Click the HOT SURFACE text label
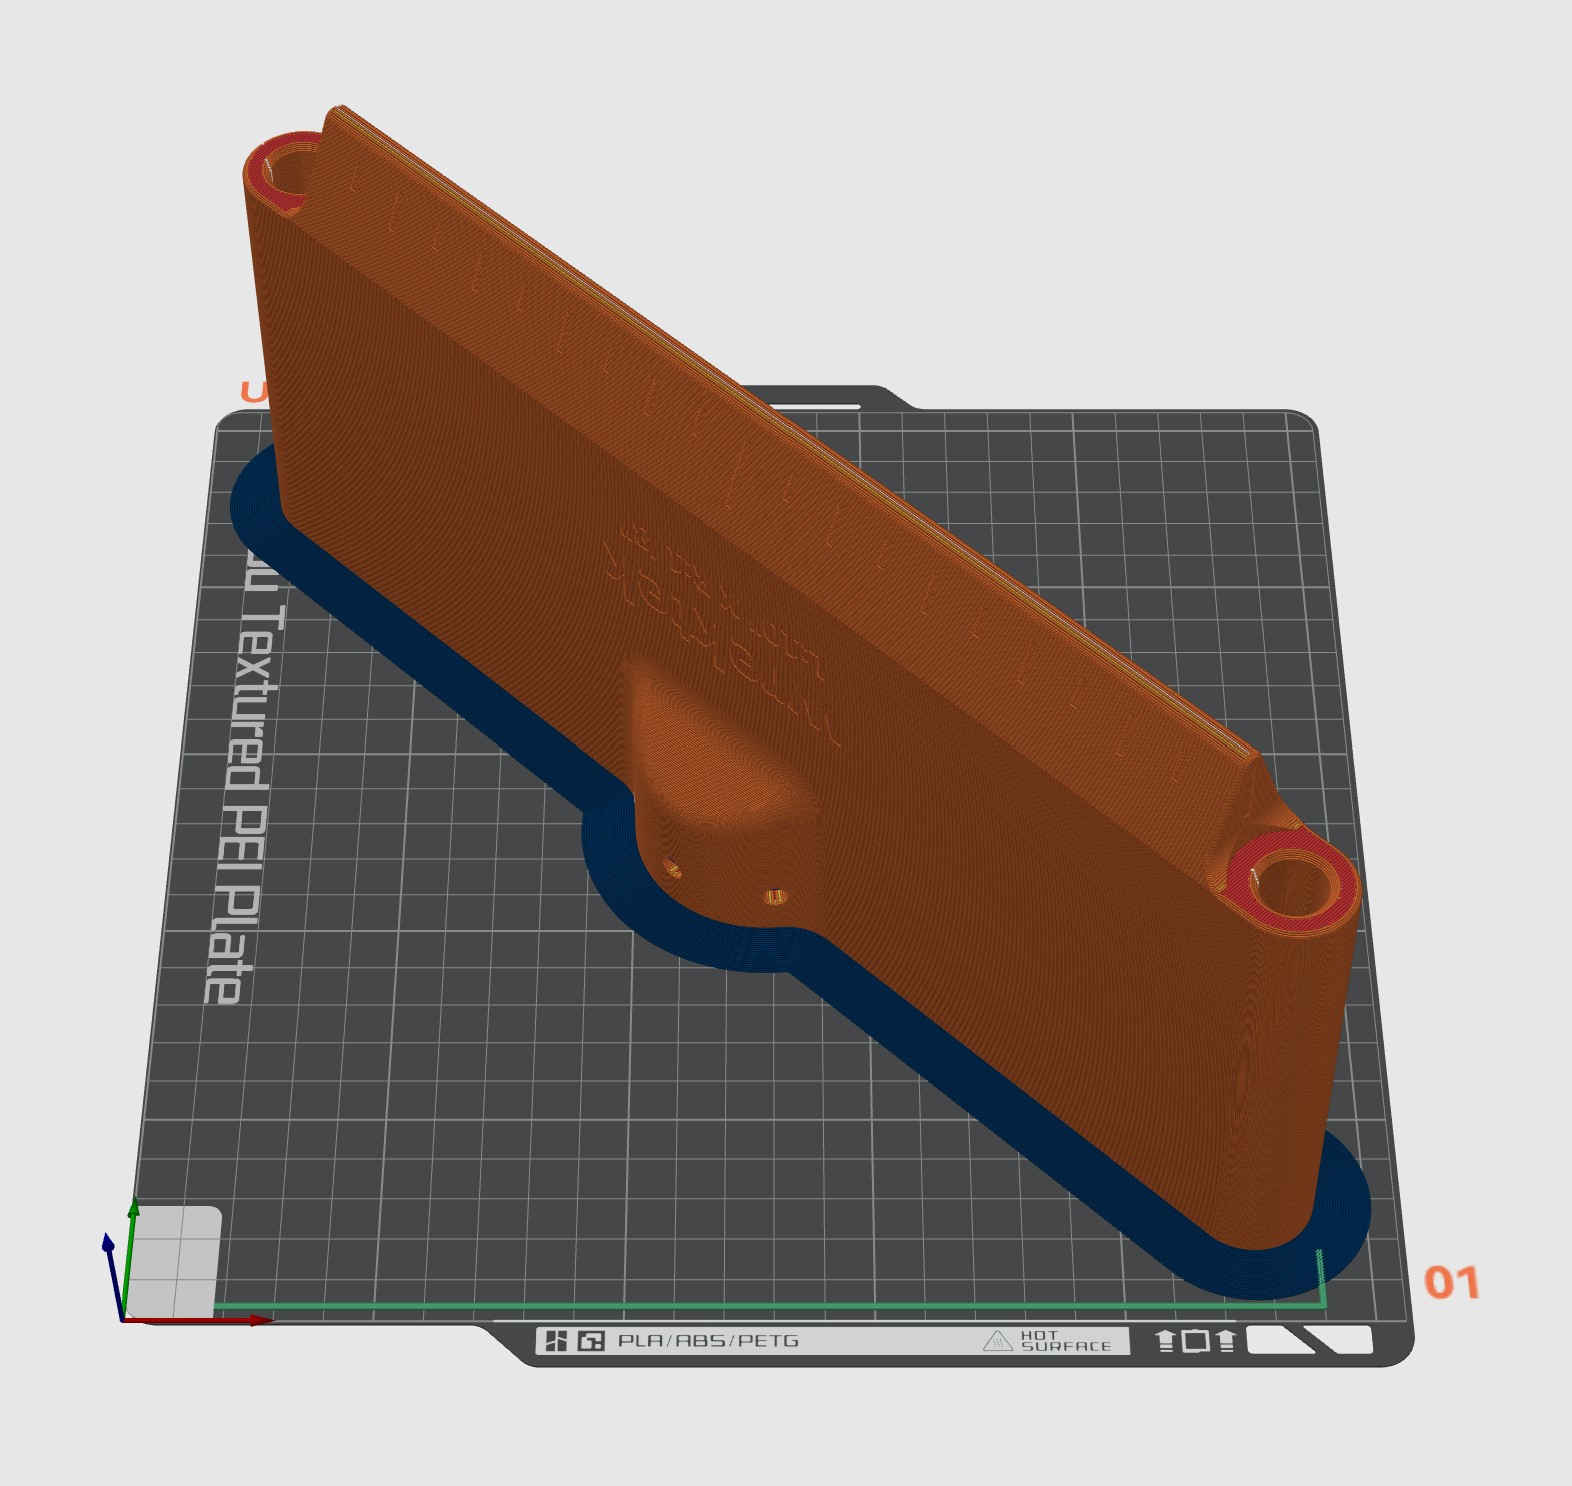The height and width of the screenshot is (1486, 1572). pos(1065,1341)
